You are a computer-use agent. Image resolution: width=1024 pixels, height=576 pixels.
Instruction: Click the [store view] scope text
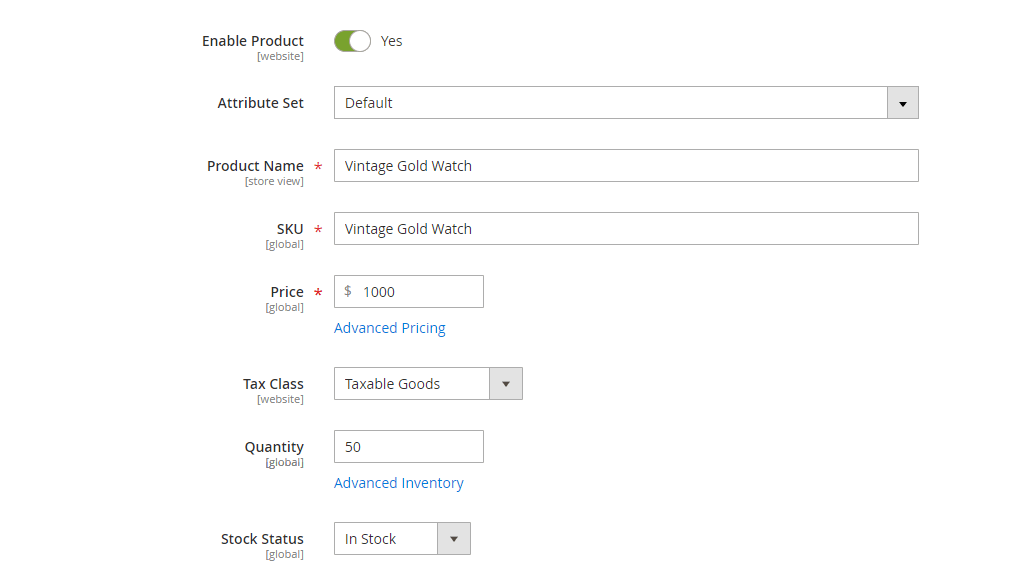click(x=274, y=182)
